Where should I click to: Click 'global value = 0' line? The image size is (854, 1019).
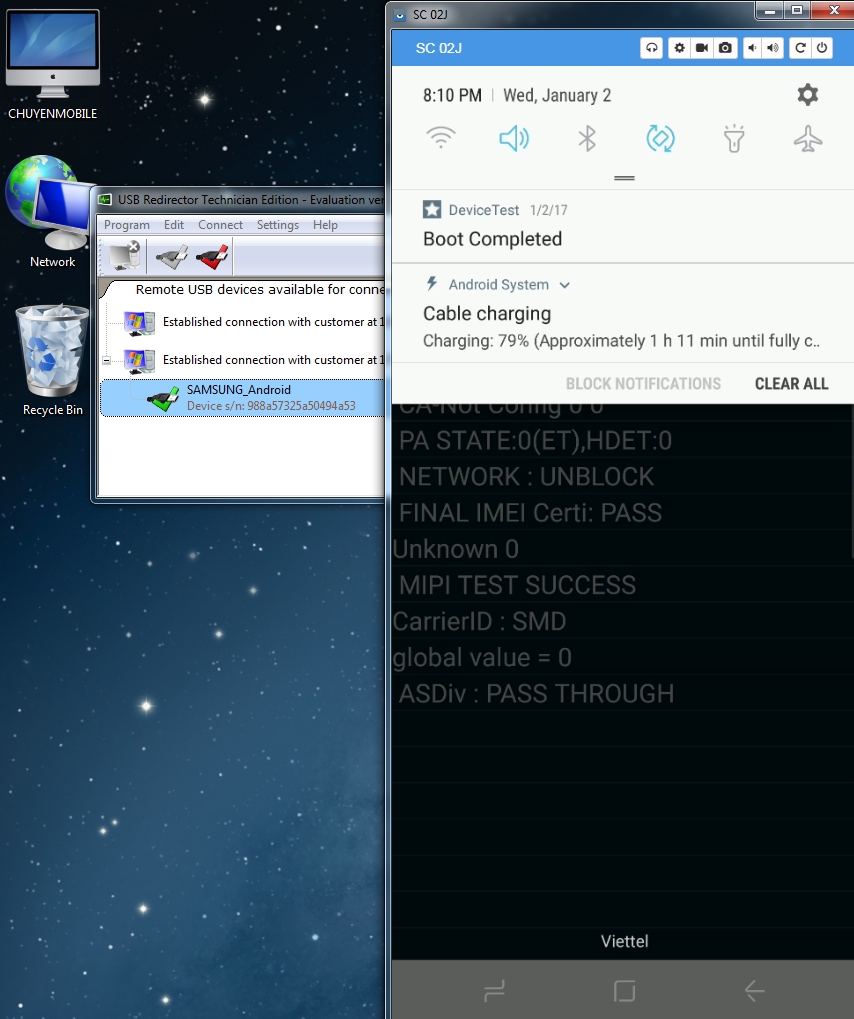[x=482, y=658]
